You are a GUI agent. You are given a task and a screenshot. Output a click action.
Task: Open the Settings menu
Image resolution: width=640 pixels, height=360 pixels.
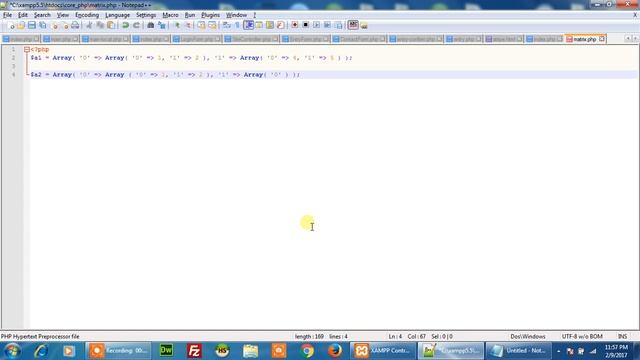point(146,15)
